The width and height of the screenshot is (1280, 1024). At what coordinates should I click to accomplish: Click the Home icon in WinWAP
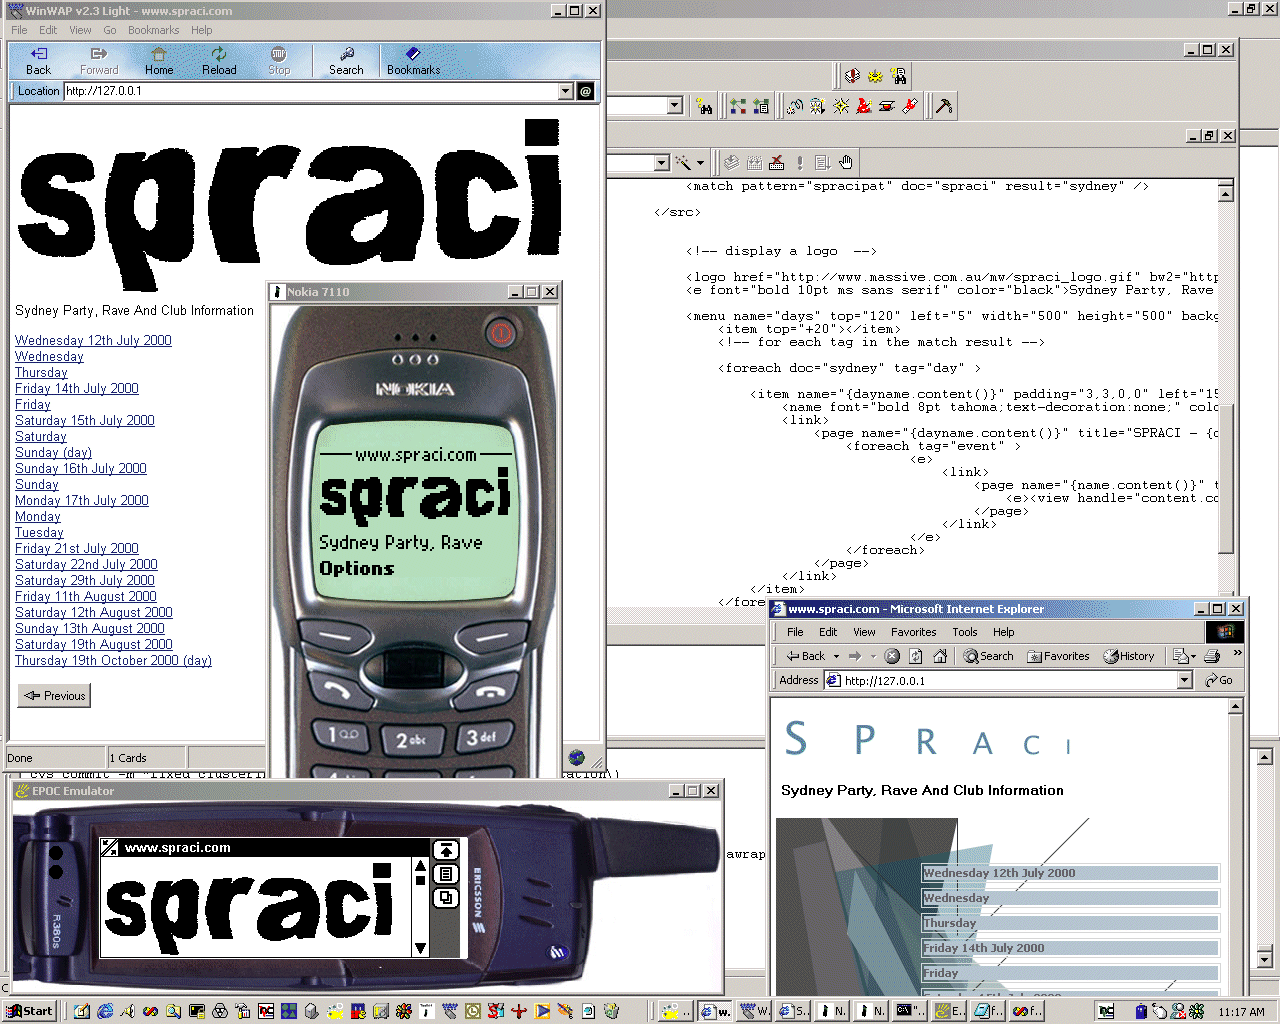(158, 61)
